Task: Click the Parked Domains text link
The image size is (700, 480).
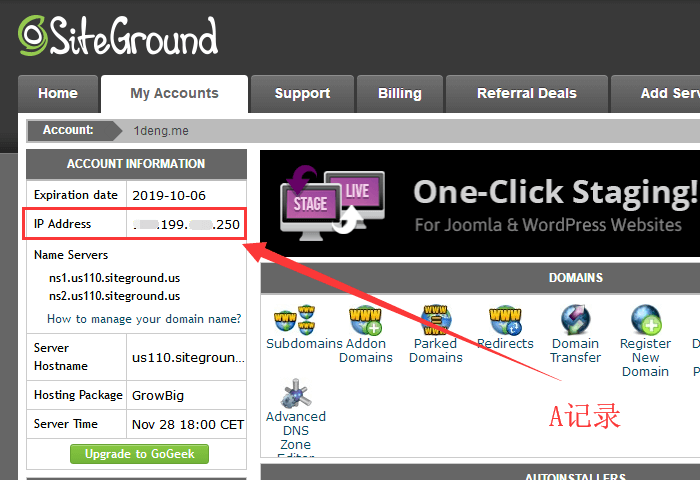Action: tap(436, 351)
